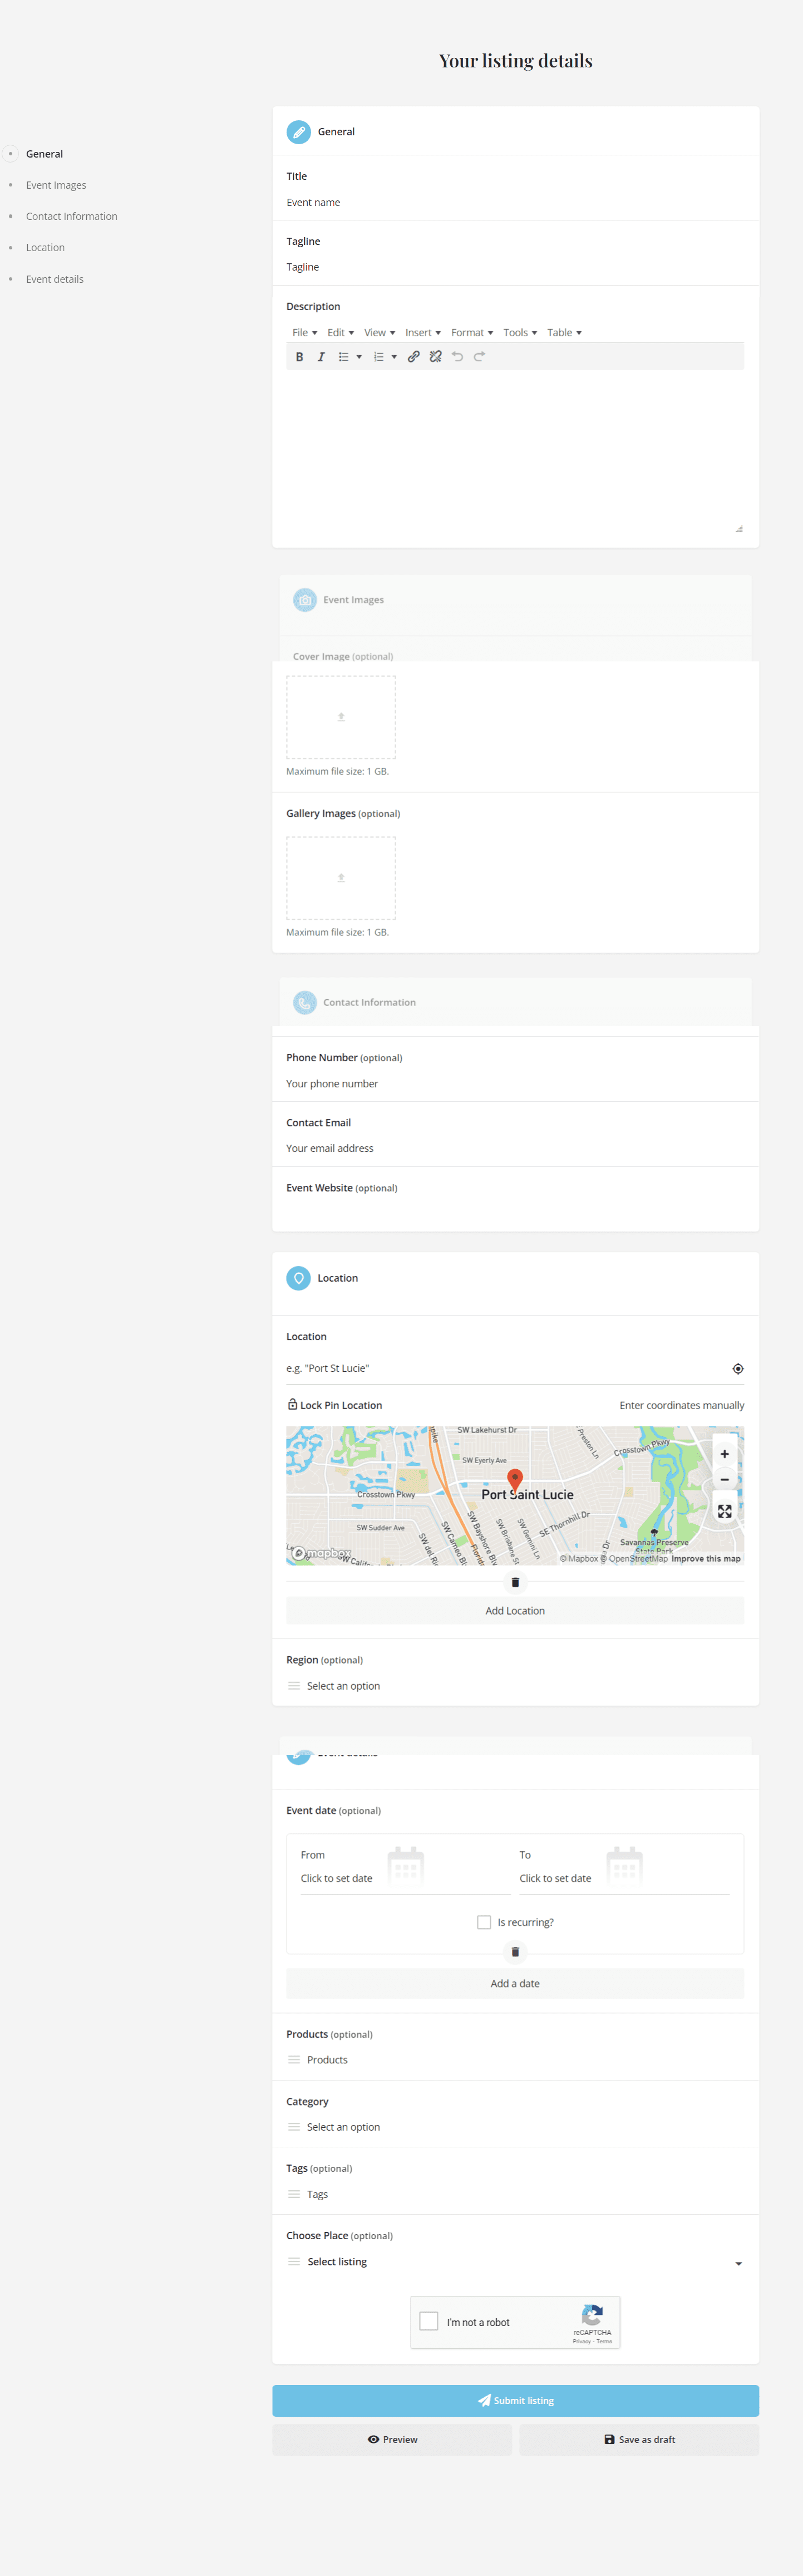Click the remove link icon
Image resolution: width=803 pixels, height=2576 pixels.
pyautogui.click(x=435, y=357)
